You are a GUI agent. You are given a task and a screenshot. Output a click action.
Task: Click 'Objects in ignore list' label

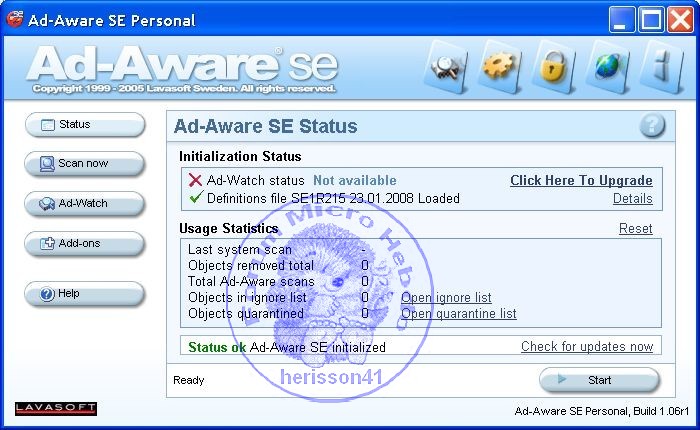pyautogui.click(x=247, y=297)
